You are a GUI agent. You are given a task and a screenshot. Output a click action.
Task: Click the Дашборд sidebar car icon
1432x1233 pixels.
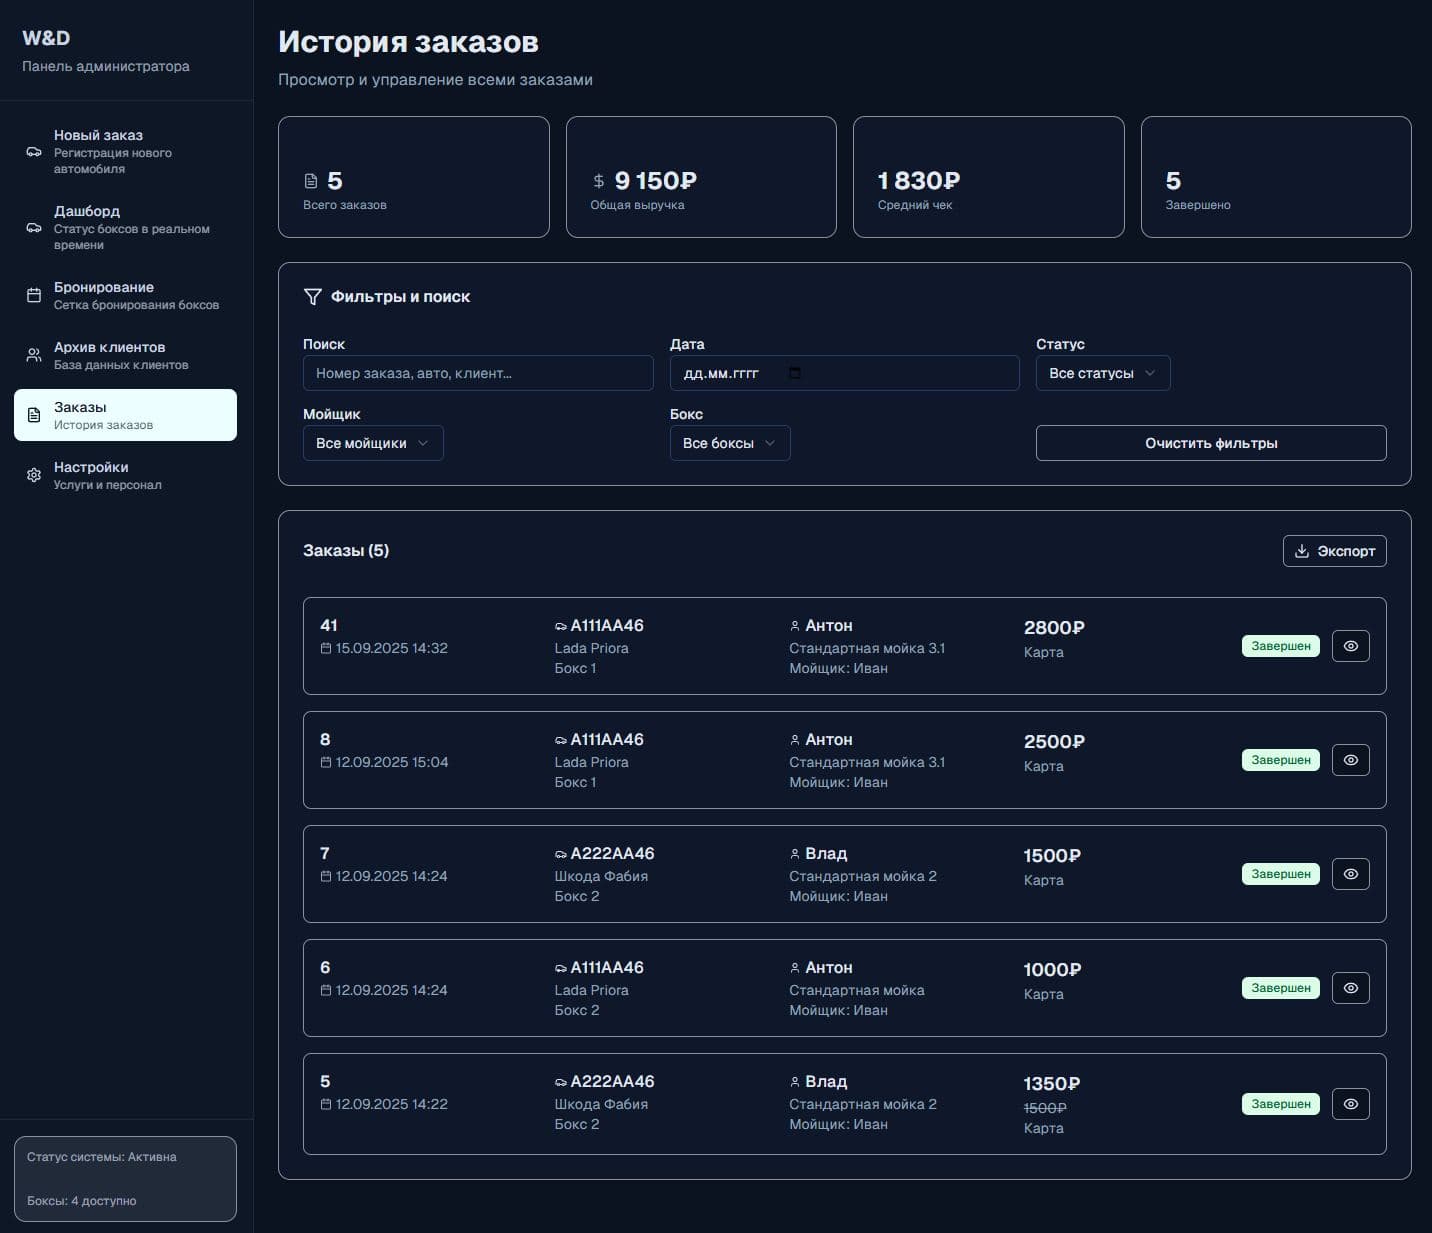34,228
